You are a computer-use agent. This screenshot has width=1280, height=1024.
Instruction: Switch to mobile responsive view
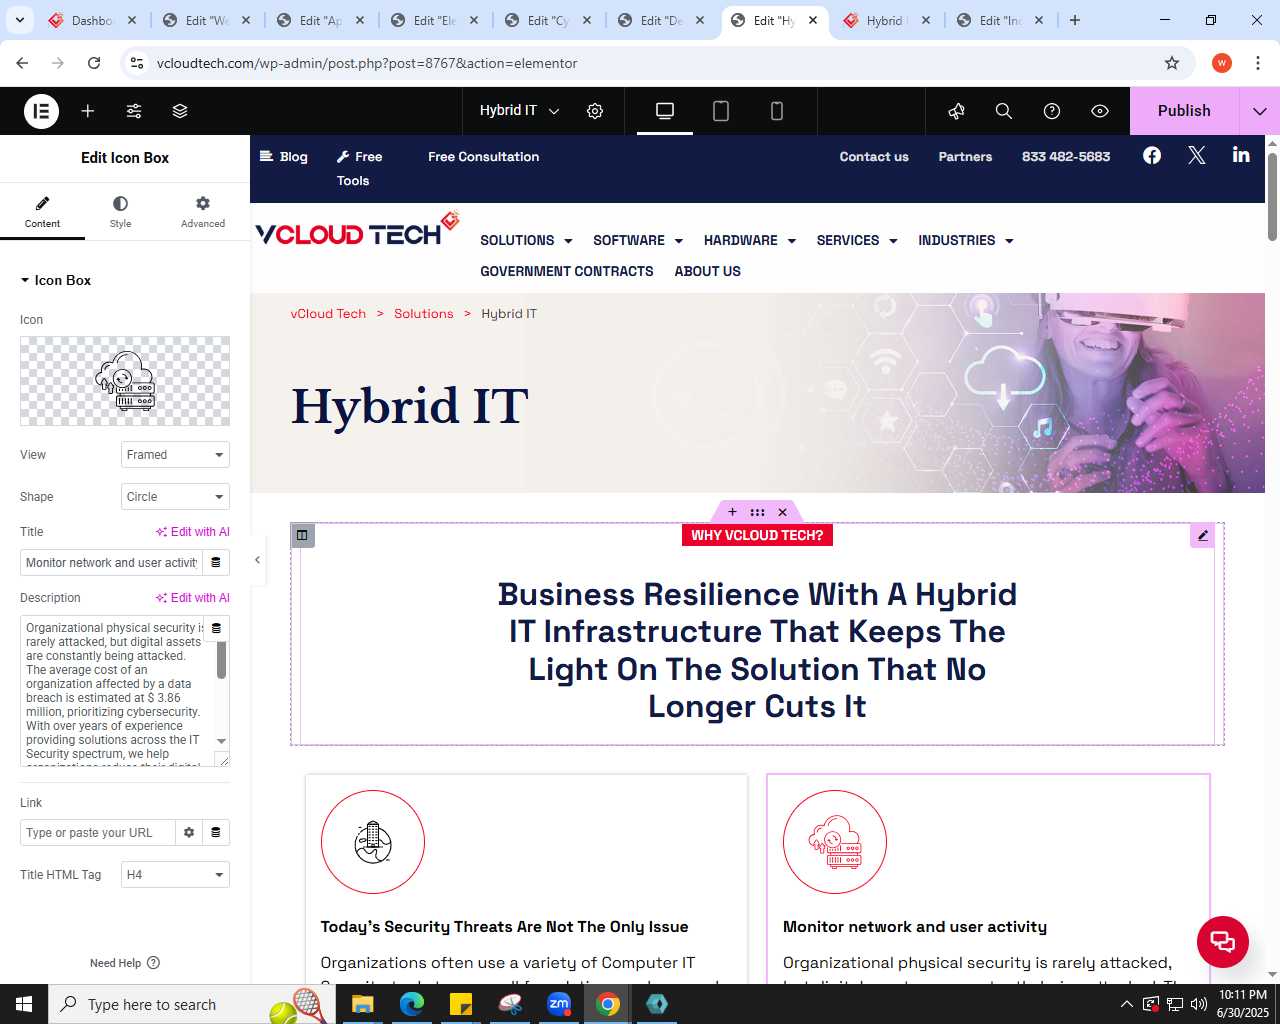777,111
